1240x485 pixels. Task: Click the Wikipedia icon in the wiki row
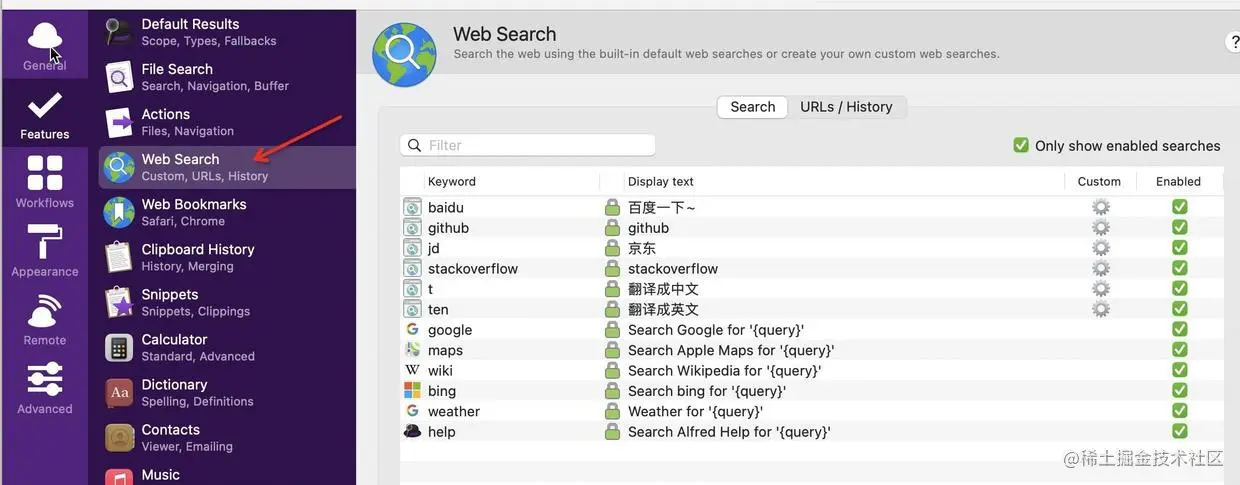[x=412, y=370]
